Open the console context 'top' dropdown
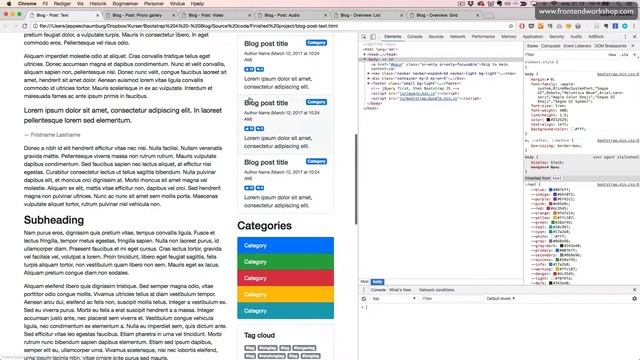The image size is (640, 360). coord(393,299)
